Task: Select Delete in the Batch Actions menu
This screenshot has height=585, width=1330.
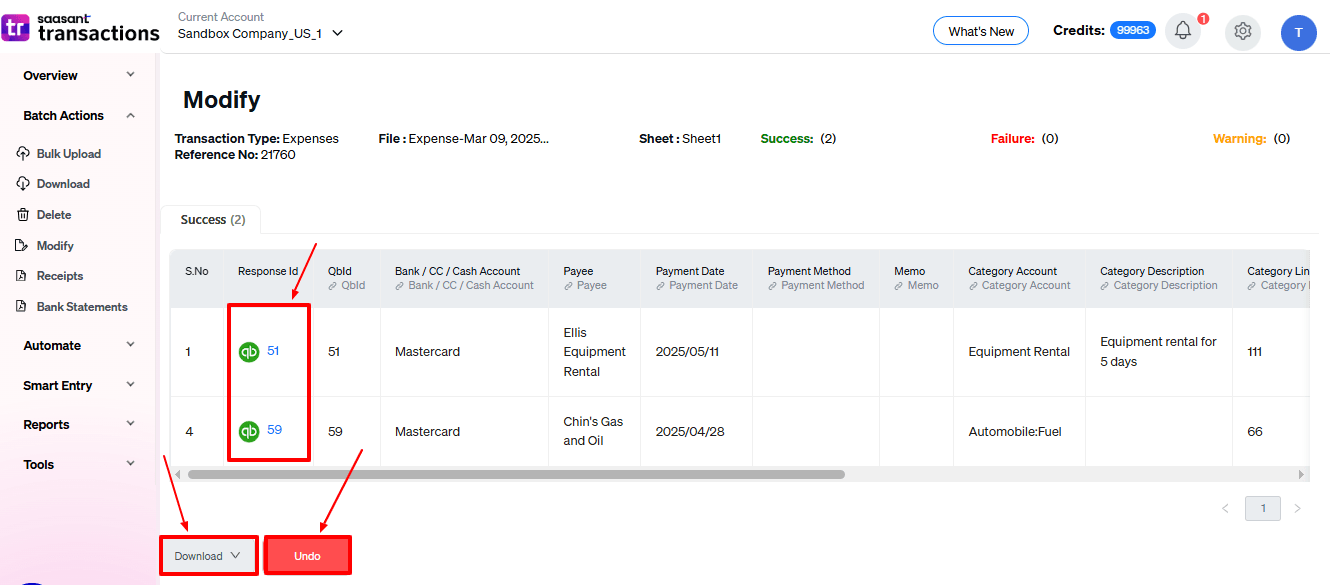Action: coord(54,215)
